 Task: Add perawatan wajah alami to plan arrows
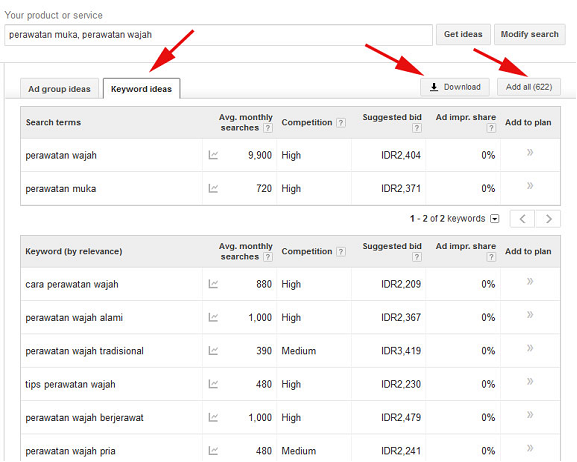(530, 315)
